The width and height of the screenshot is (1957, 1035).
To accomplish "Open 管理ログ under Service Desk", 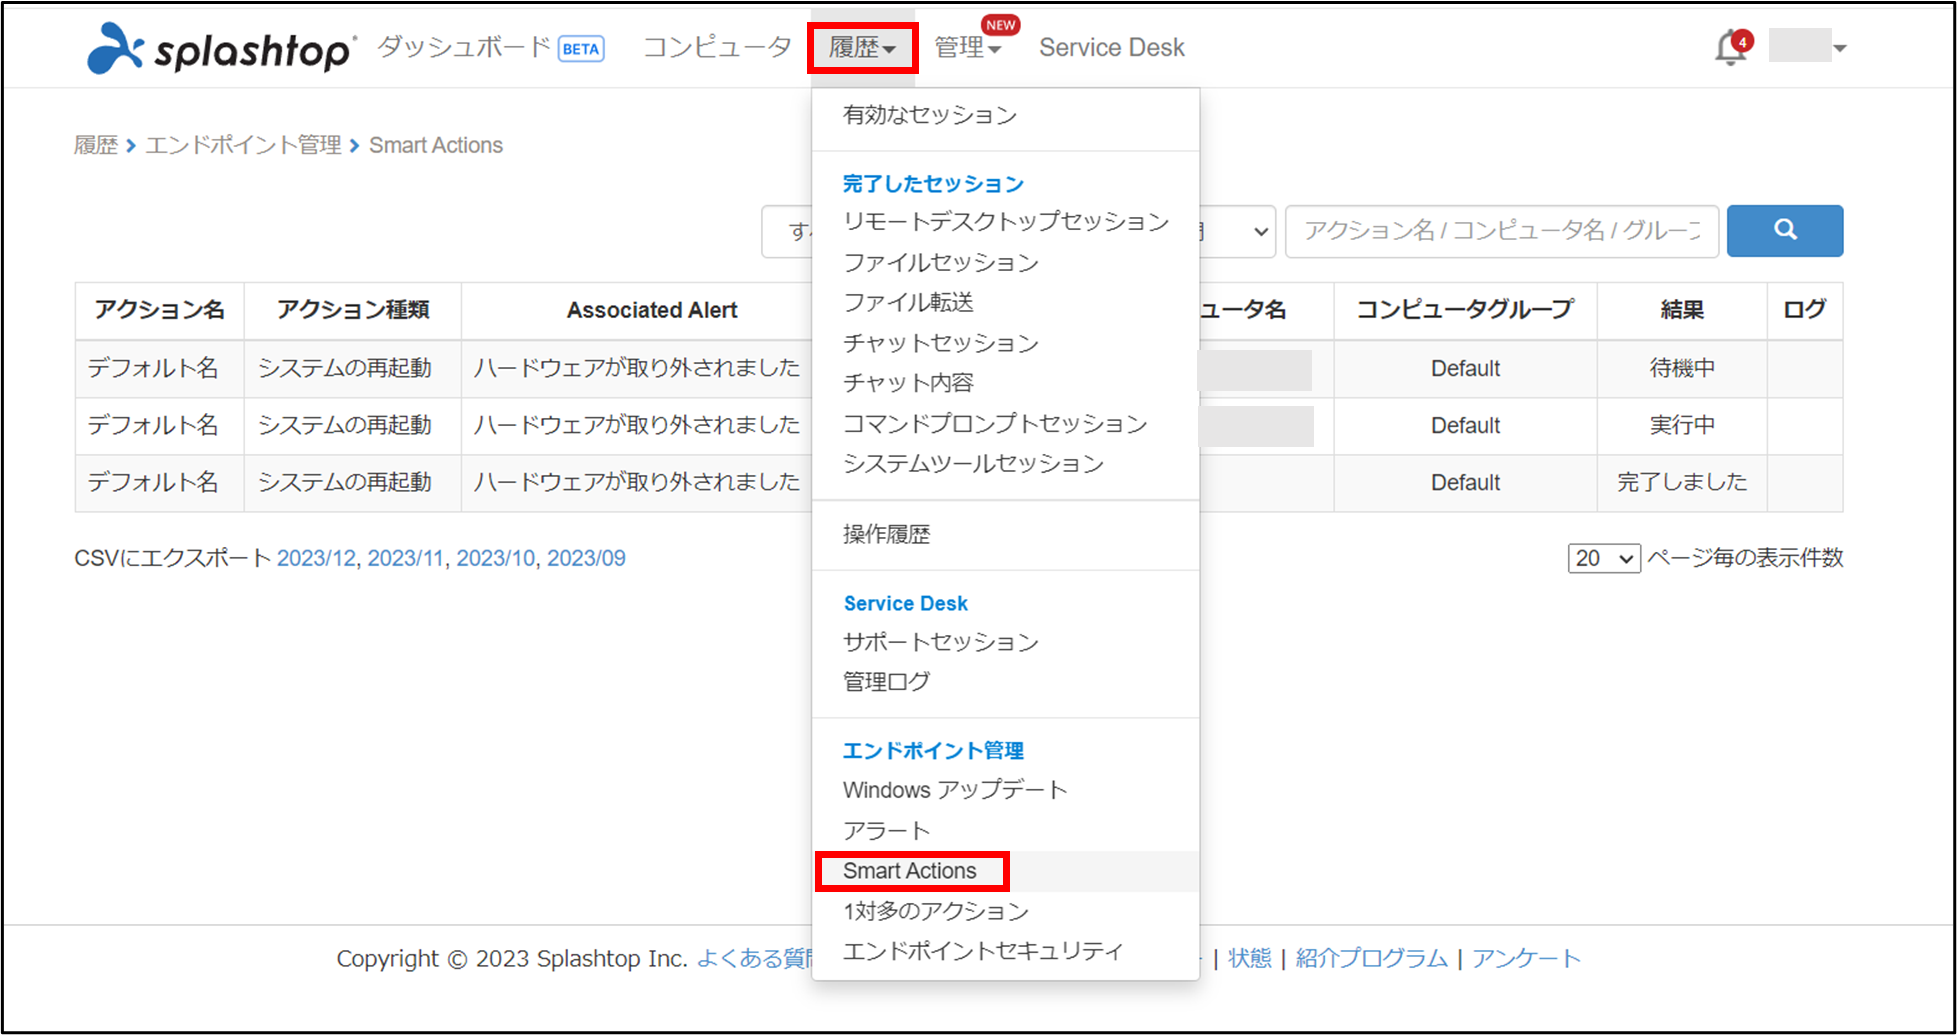I will pos(886,681).
